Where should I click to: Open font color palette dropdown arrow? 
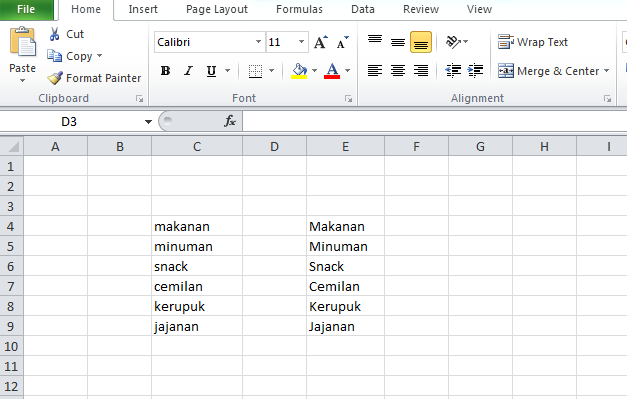pos(347,71)
